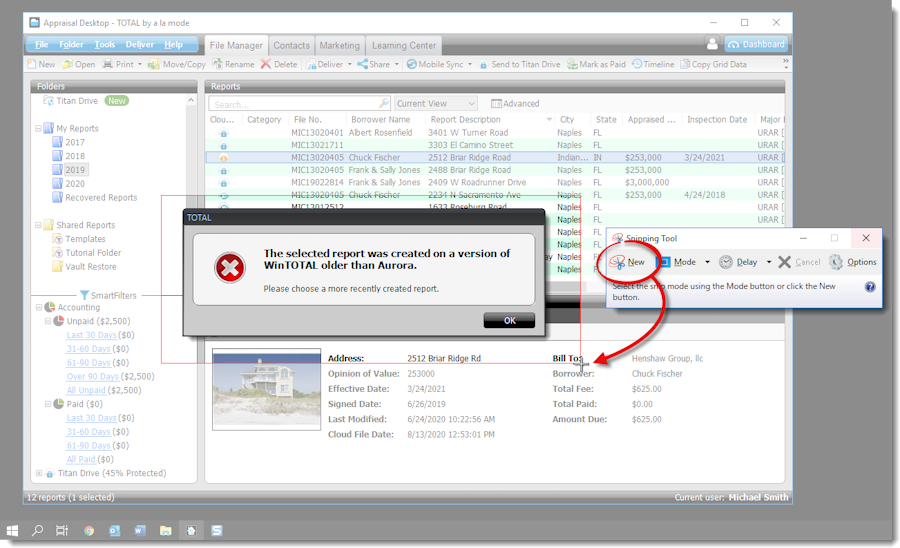
Task: Open the Snipping Tool Delay dropdown arrow
Action: point(769,262)
